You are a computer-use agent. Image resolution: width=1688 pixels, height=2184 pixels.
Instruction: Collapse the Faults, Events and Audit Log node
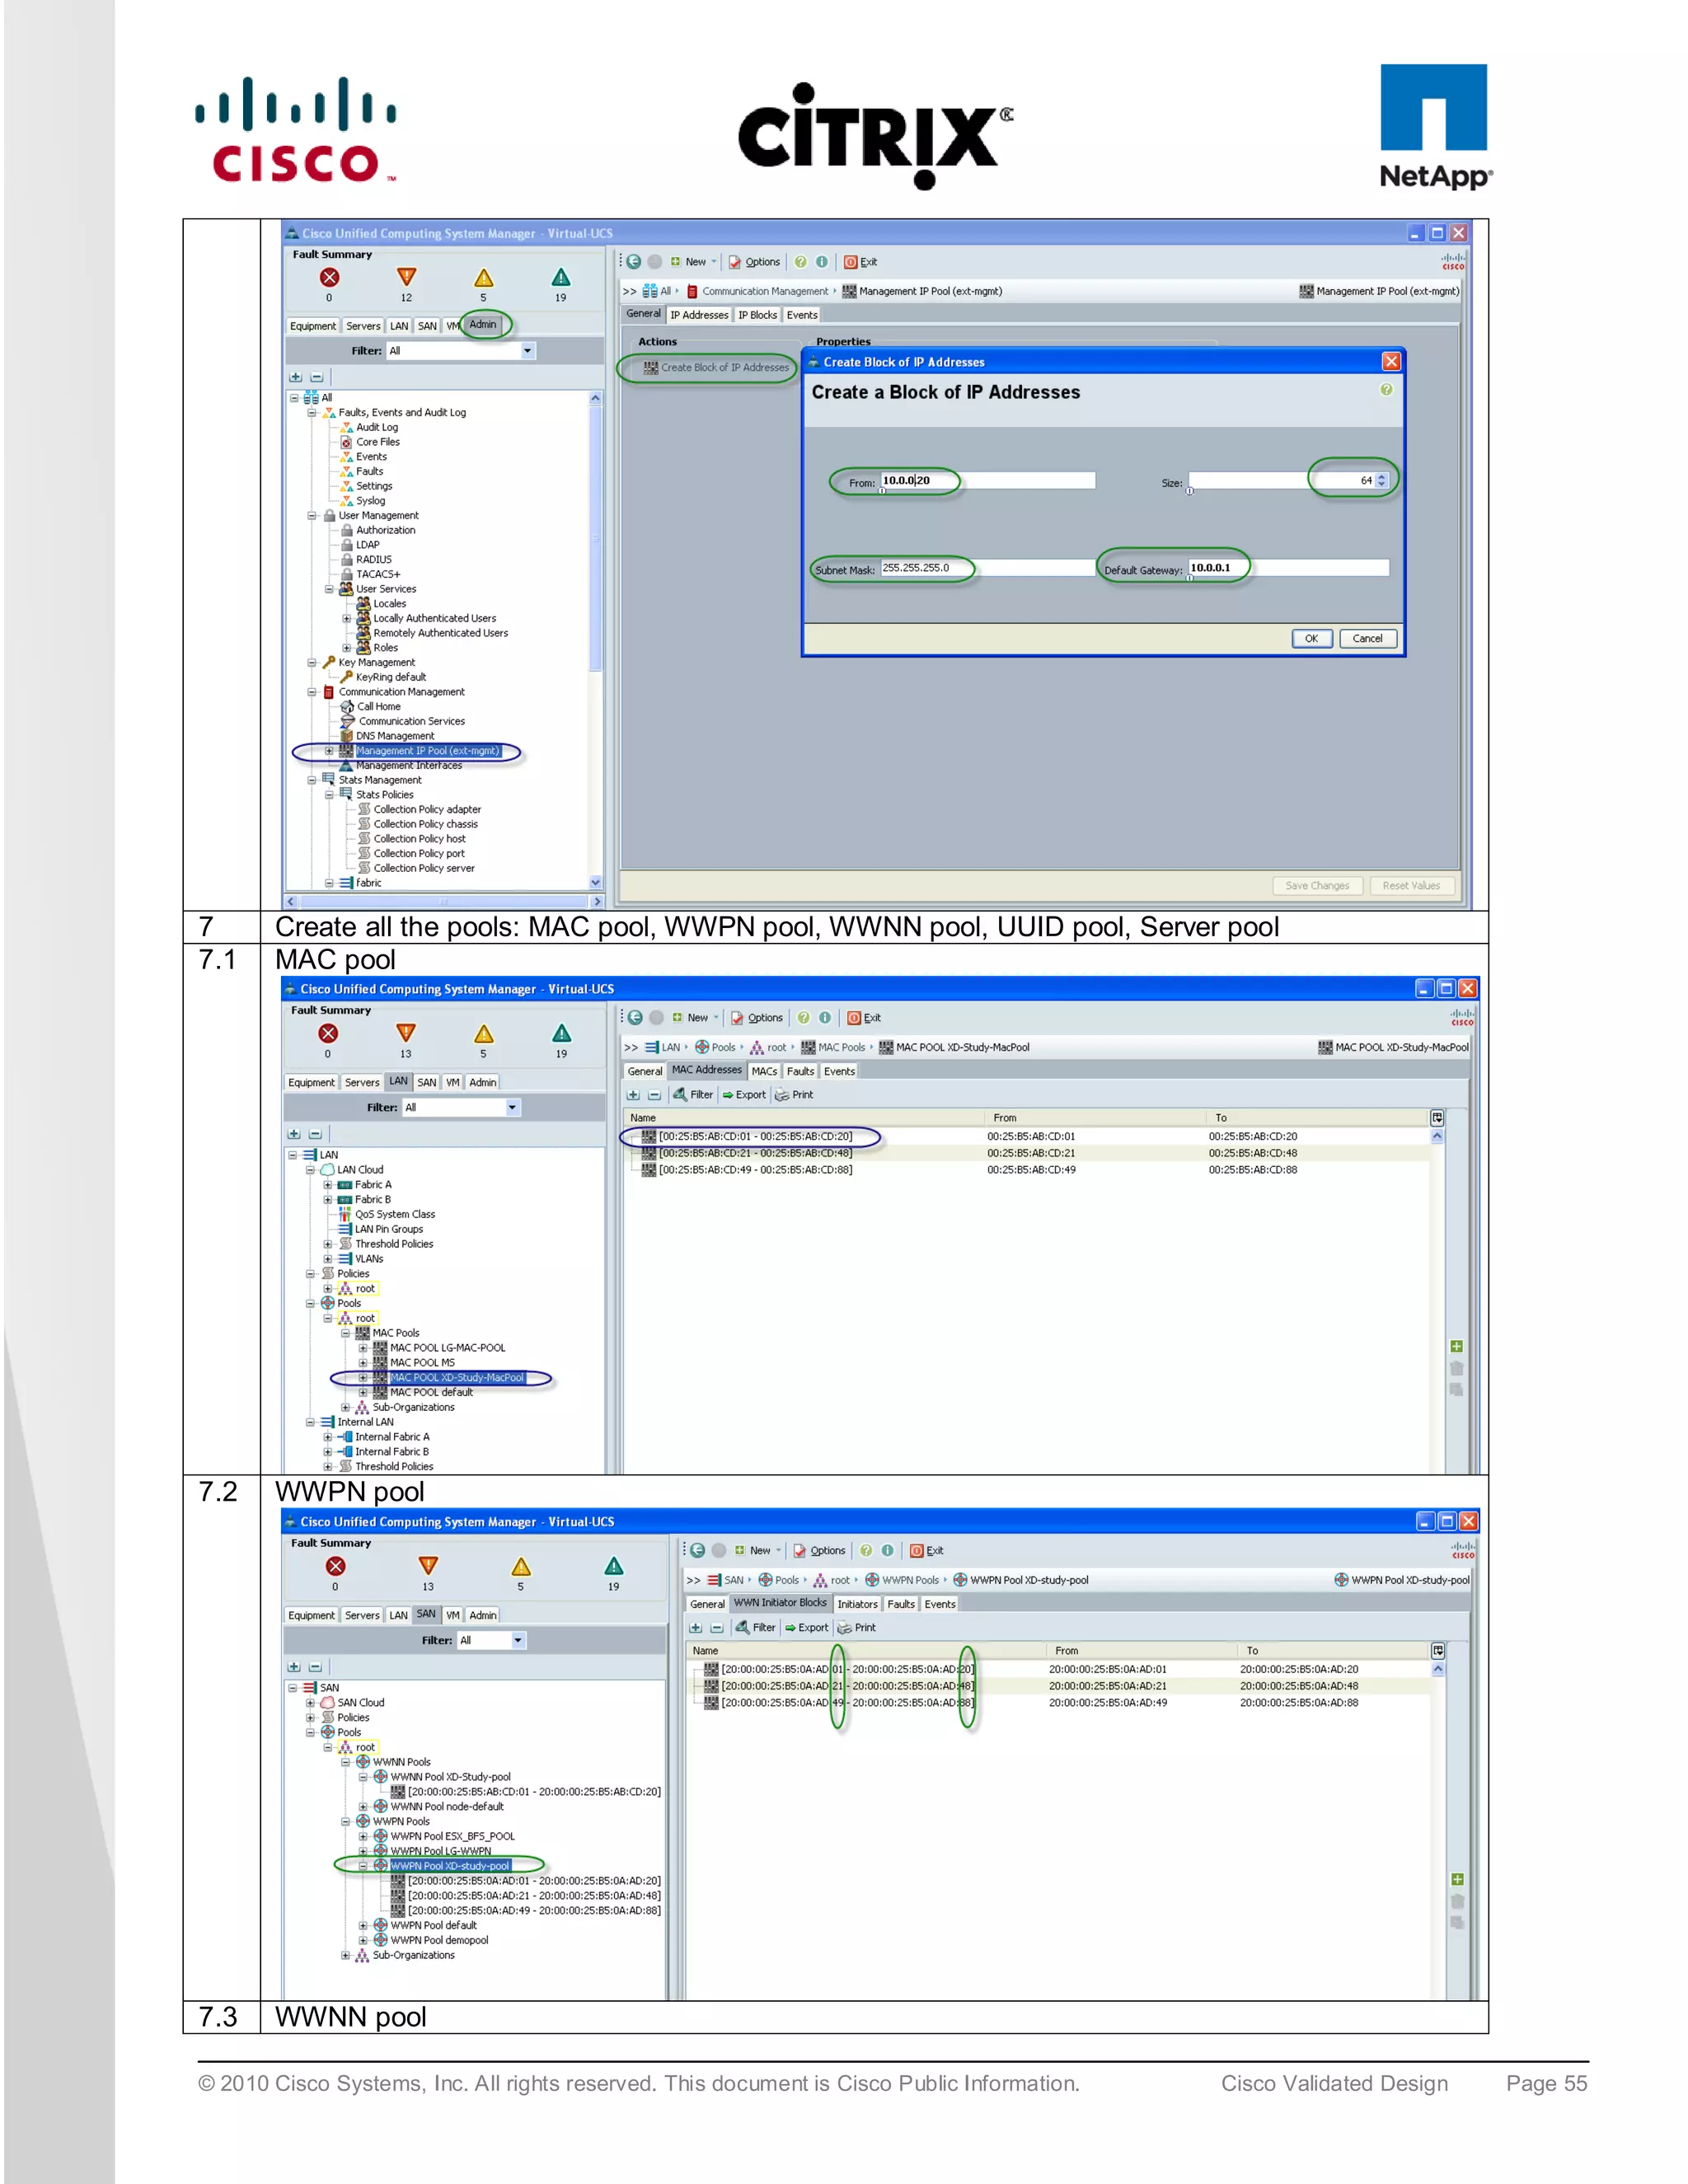click(x=311, y=413)
